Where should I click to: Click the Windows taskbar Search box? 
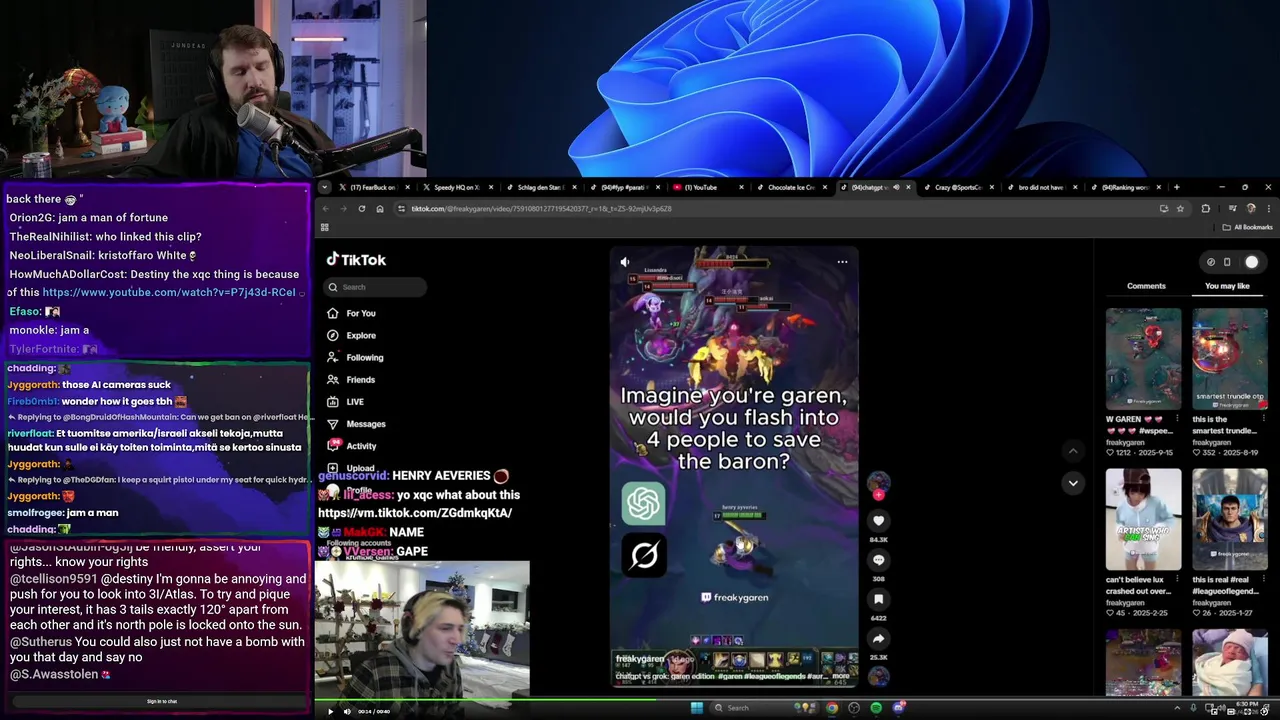(x=763, y=708)
